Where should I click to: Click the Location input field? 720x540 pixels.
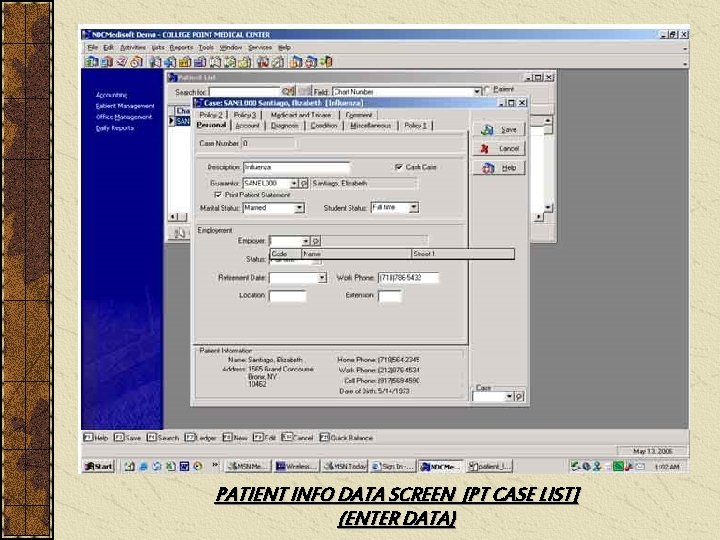(x=287, y=296)
